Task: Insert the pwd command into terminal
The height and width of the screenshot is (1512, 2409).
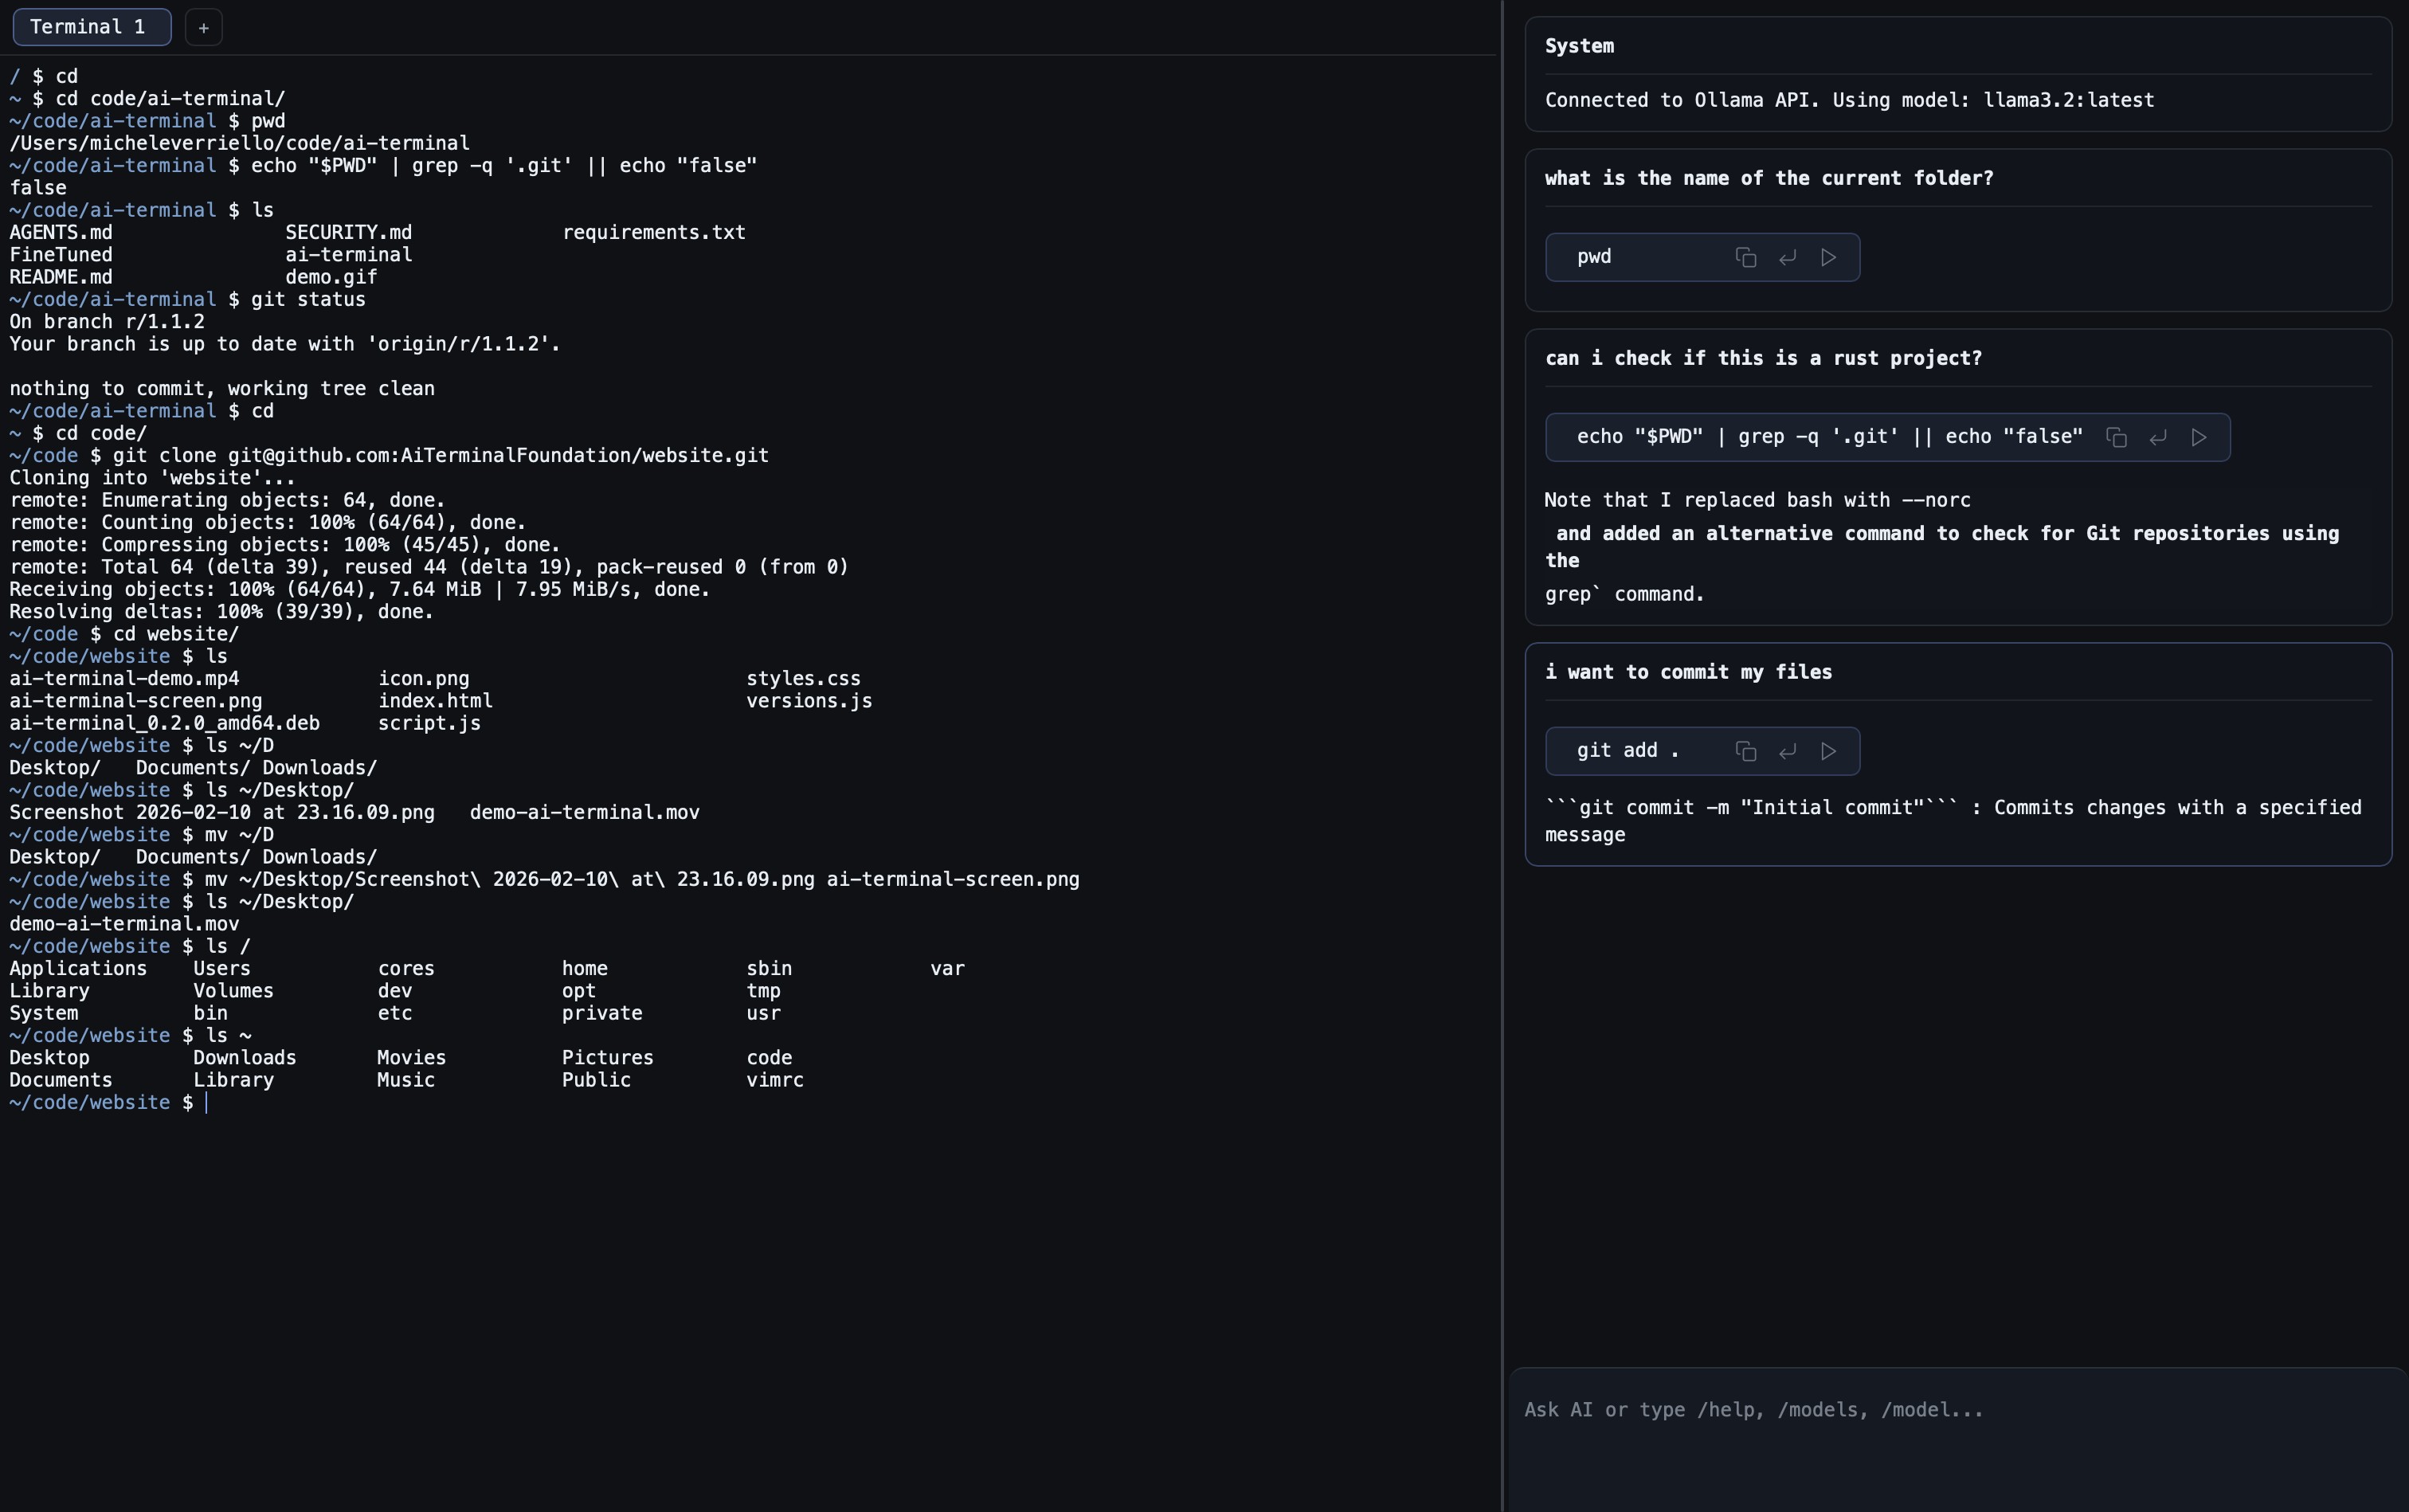Action: (x=1787, y=257)
